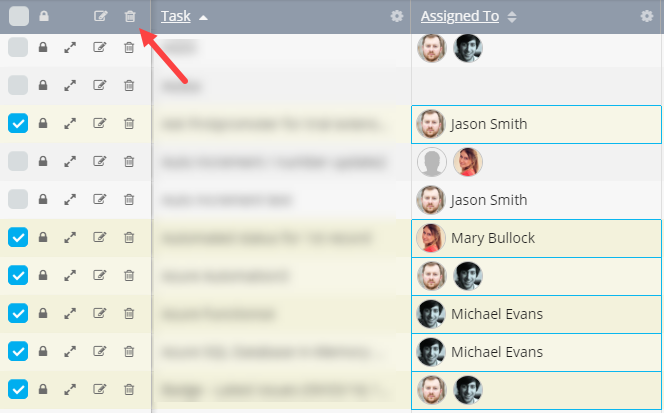
Task: Click the gray placeholder avatar thumbnail
Action: [x=431, y=161]
